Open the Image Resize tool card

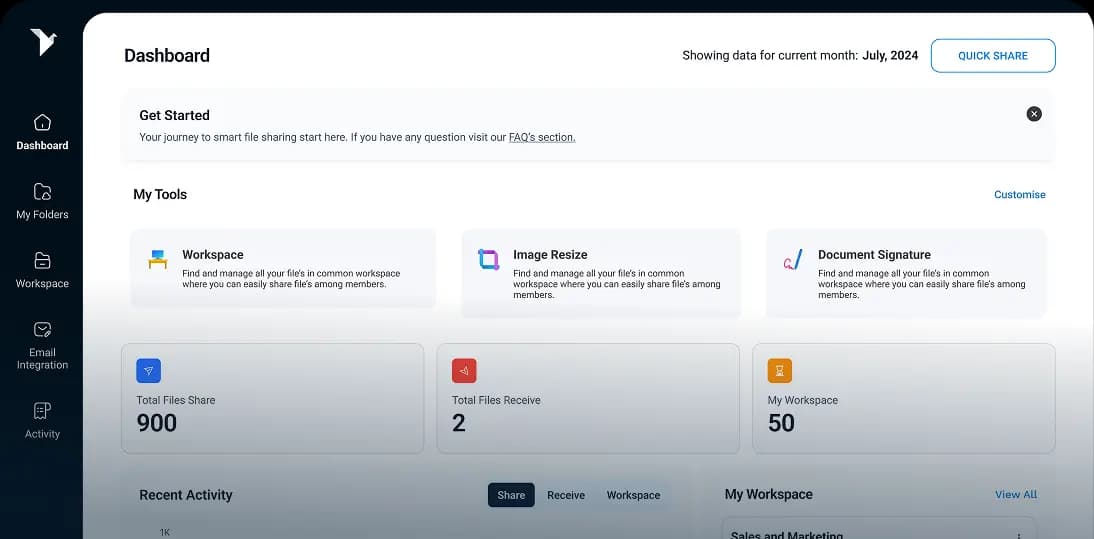click(601, 273)
